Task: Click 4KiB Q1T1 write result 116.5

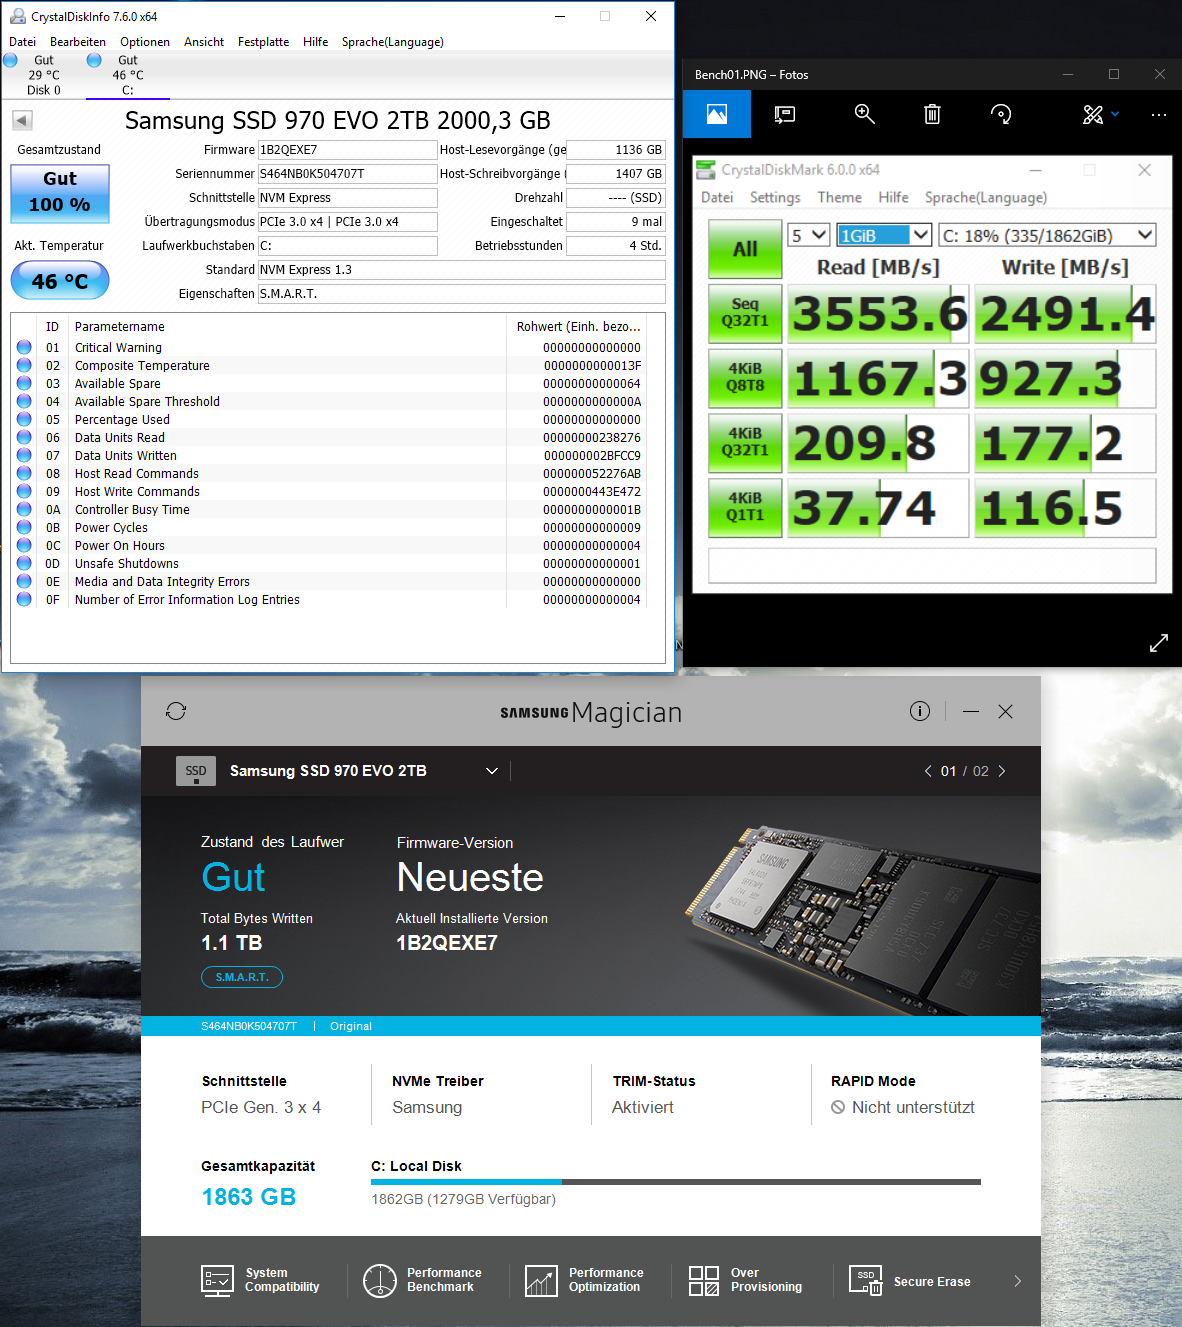Action: [x=1065, y=508]
